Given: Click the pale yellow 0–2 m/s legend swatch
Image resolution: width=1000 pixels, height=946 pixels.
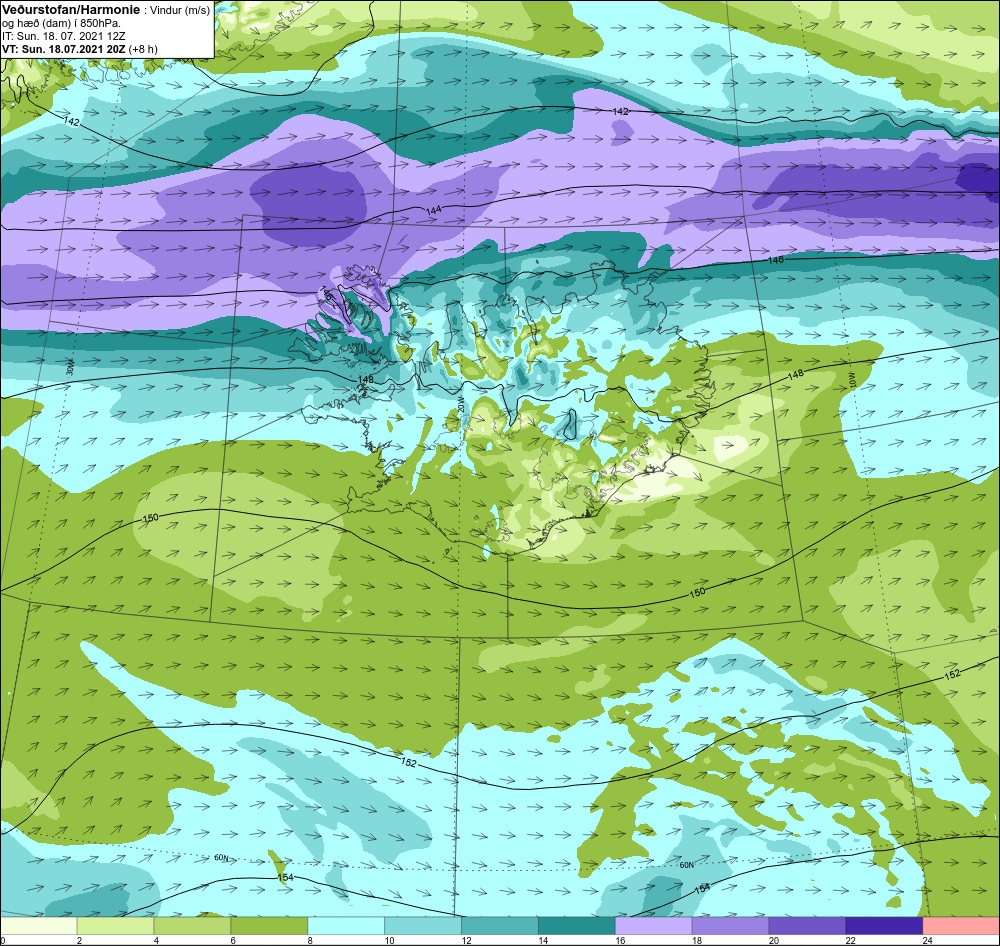Looking at the screenshot, I should pyautogui.click(x=38, y=925).
